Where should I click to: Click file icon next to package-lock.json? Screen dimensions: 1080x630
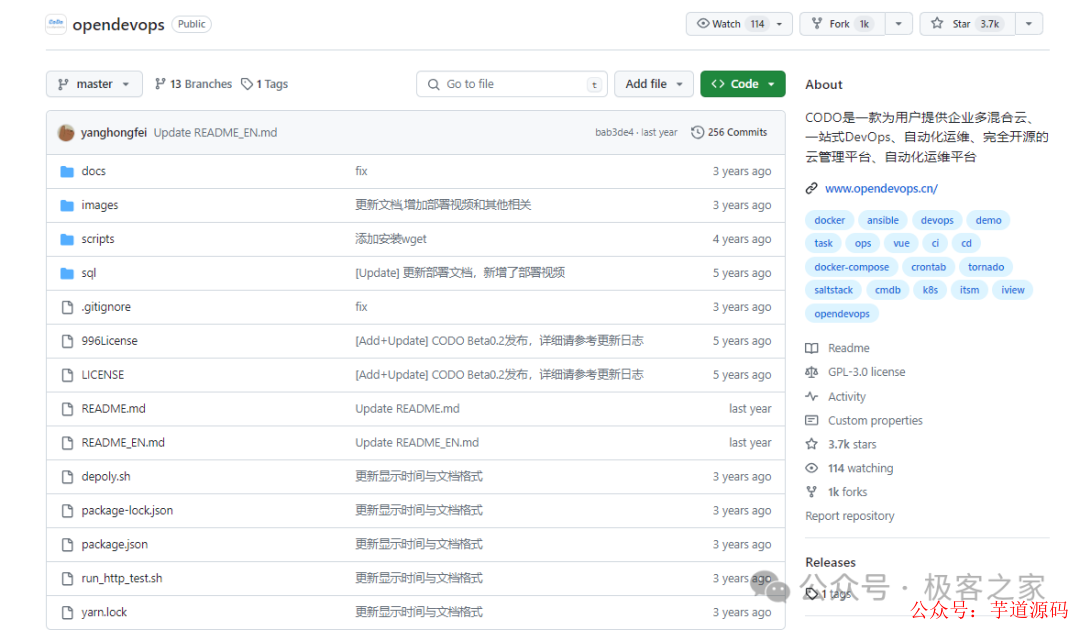67,510
